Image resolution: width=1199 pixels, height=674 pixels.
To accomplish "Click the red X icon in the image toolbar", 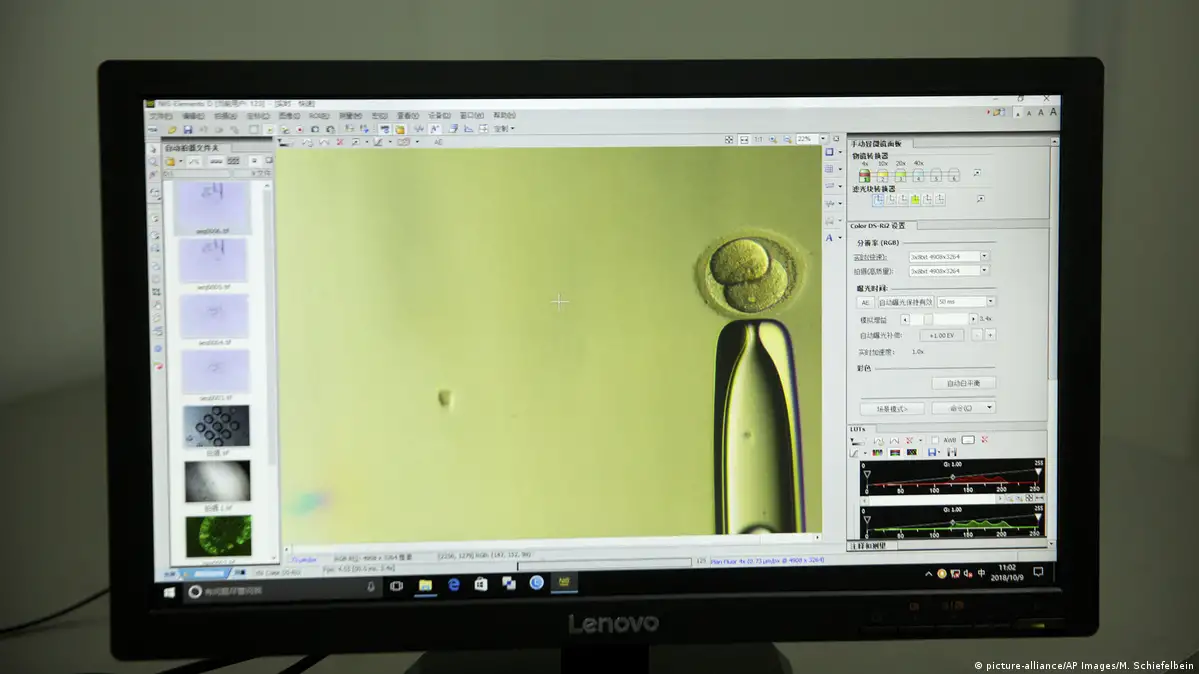I will coord(339,142).
